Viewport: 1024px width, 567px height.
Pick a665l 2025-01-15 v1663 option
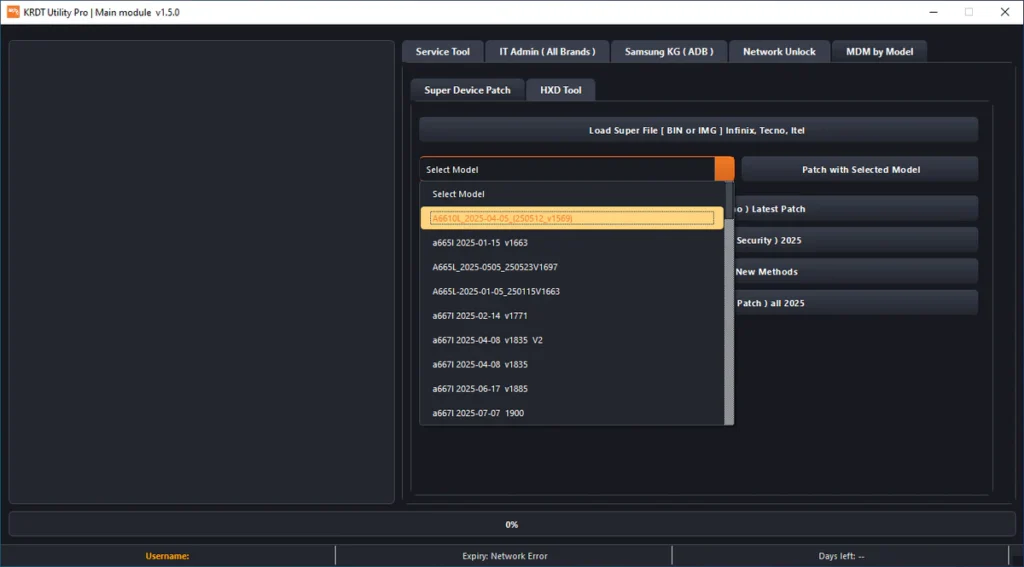(x=479, y=243)
